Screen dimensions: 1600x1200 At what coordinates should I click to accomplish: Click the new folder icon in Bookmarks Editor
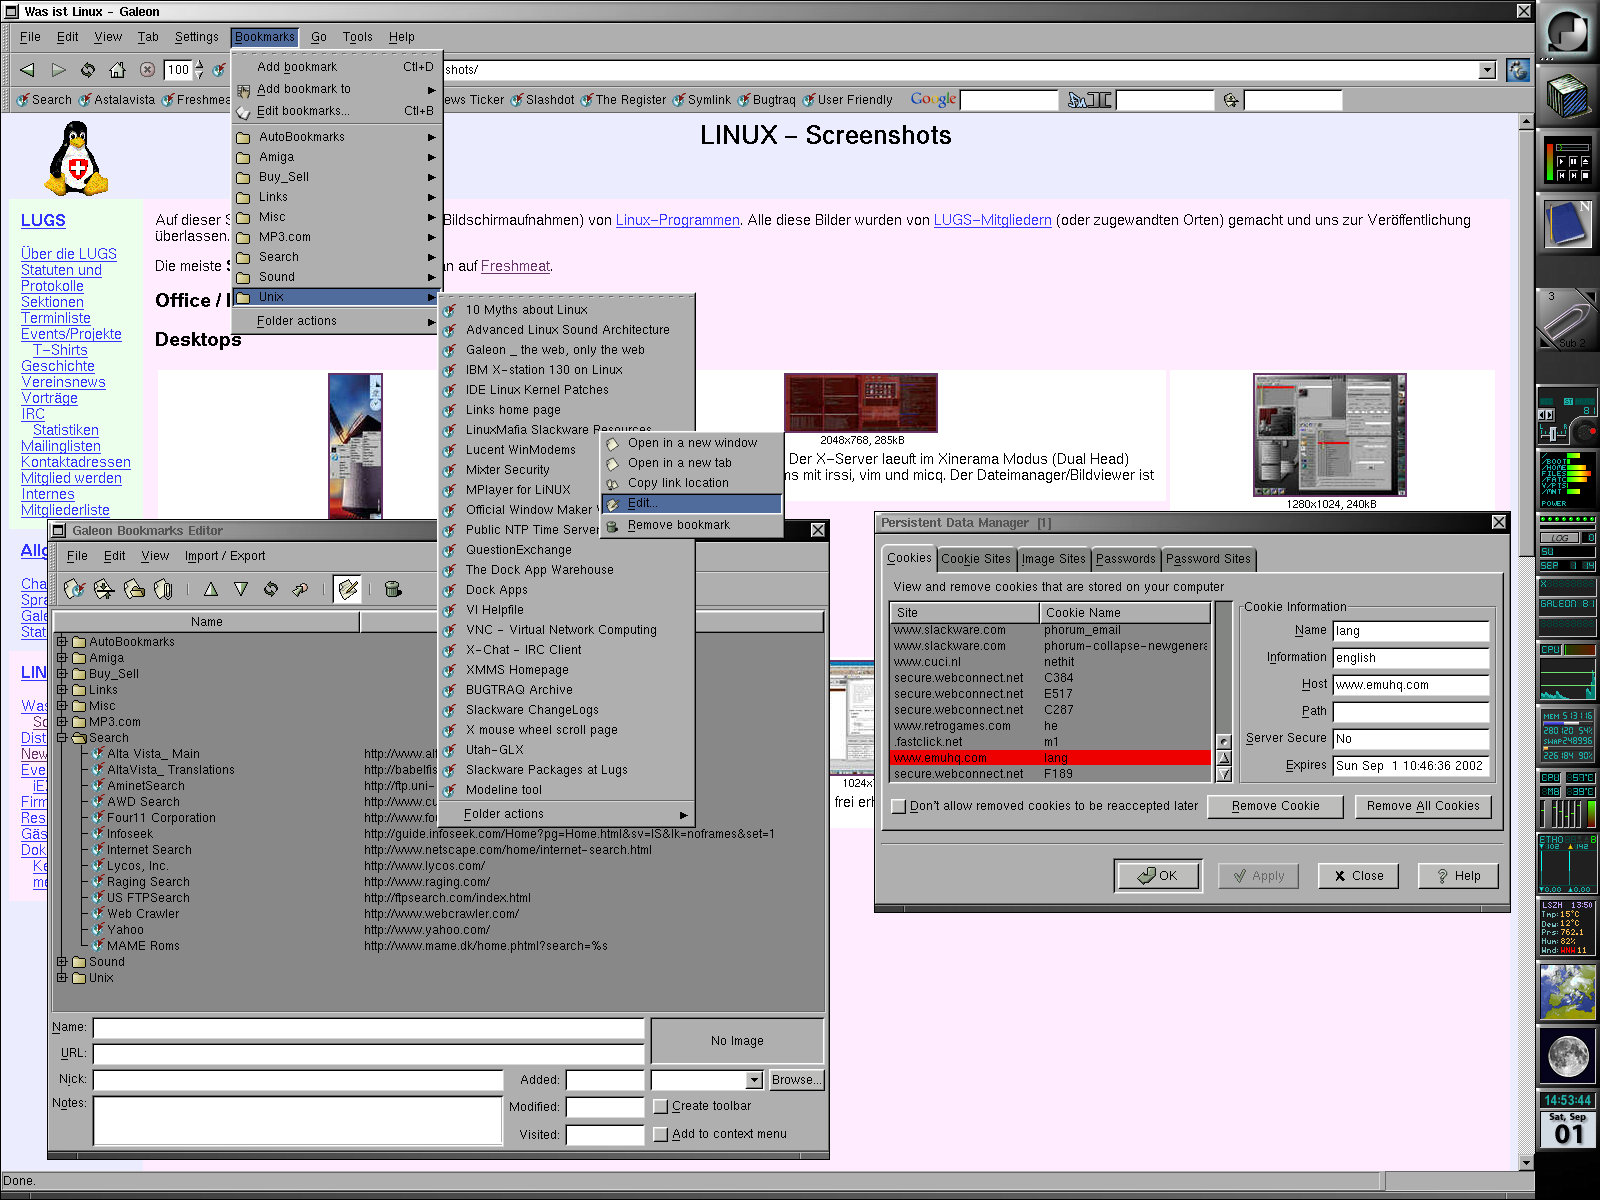click(x=134, y=589)
